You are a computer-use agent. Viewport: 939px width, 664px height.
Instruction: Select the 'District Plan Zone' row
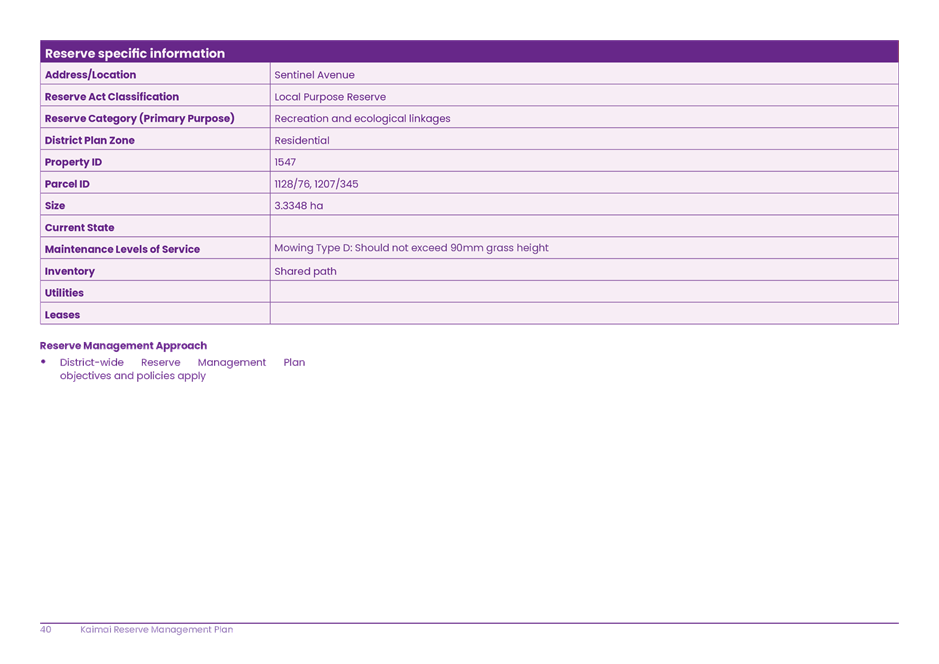point(95,140)
